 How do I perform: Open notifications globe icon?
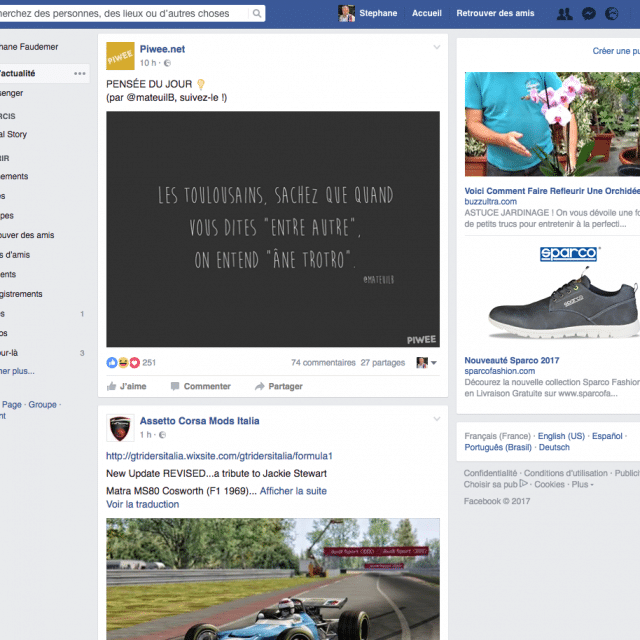614,14
